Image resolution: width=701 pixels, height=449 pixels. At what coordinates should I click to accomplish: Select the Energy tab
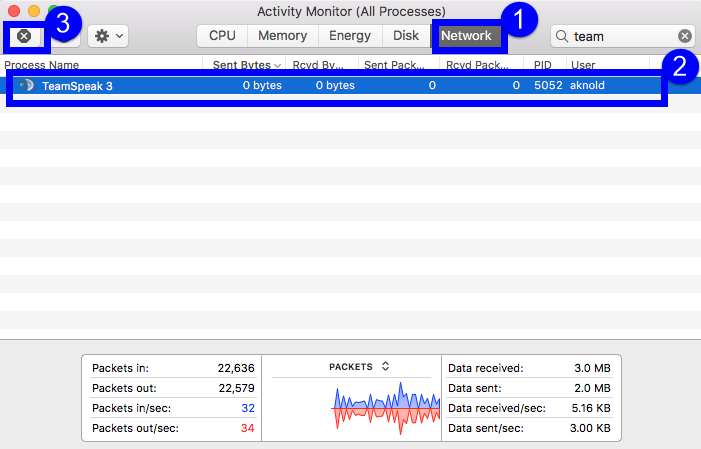pos(350,36)
